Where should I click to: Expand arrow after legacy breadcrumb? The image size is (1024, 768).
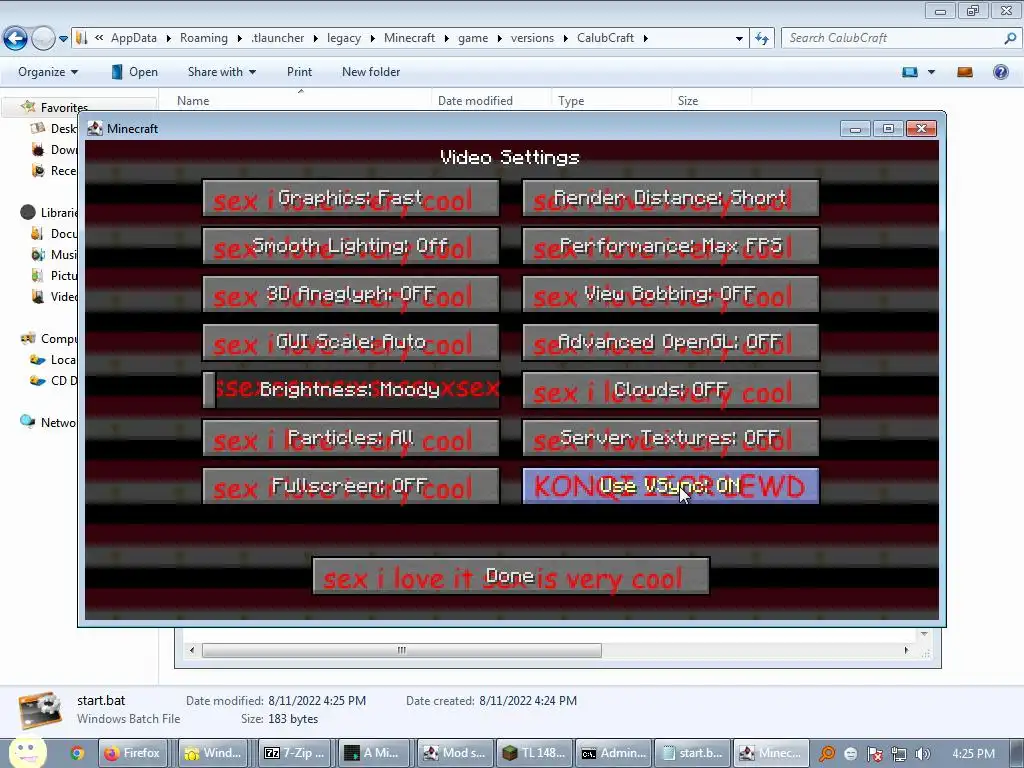(x=372, y=38)
